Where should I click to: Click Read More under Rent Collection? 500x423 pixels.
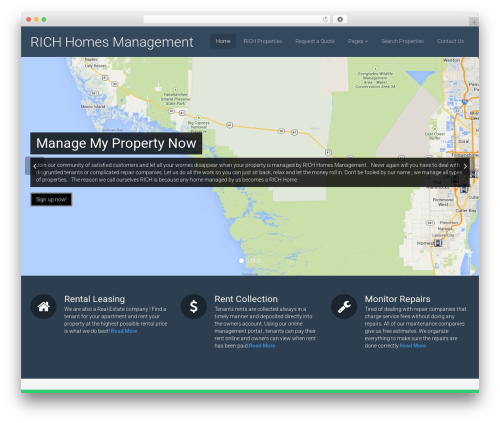262,346
